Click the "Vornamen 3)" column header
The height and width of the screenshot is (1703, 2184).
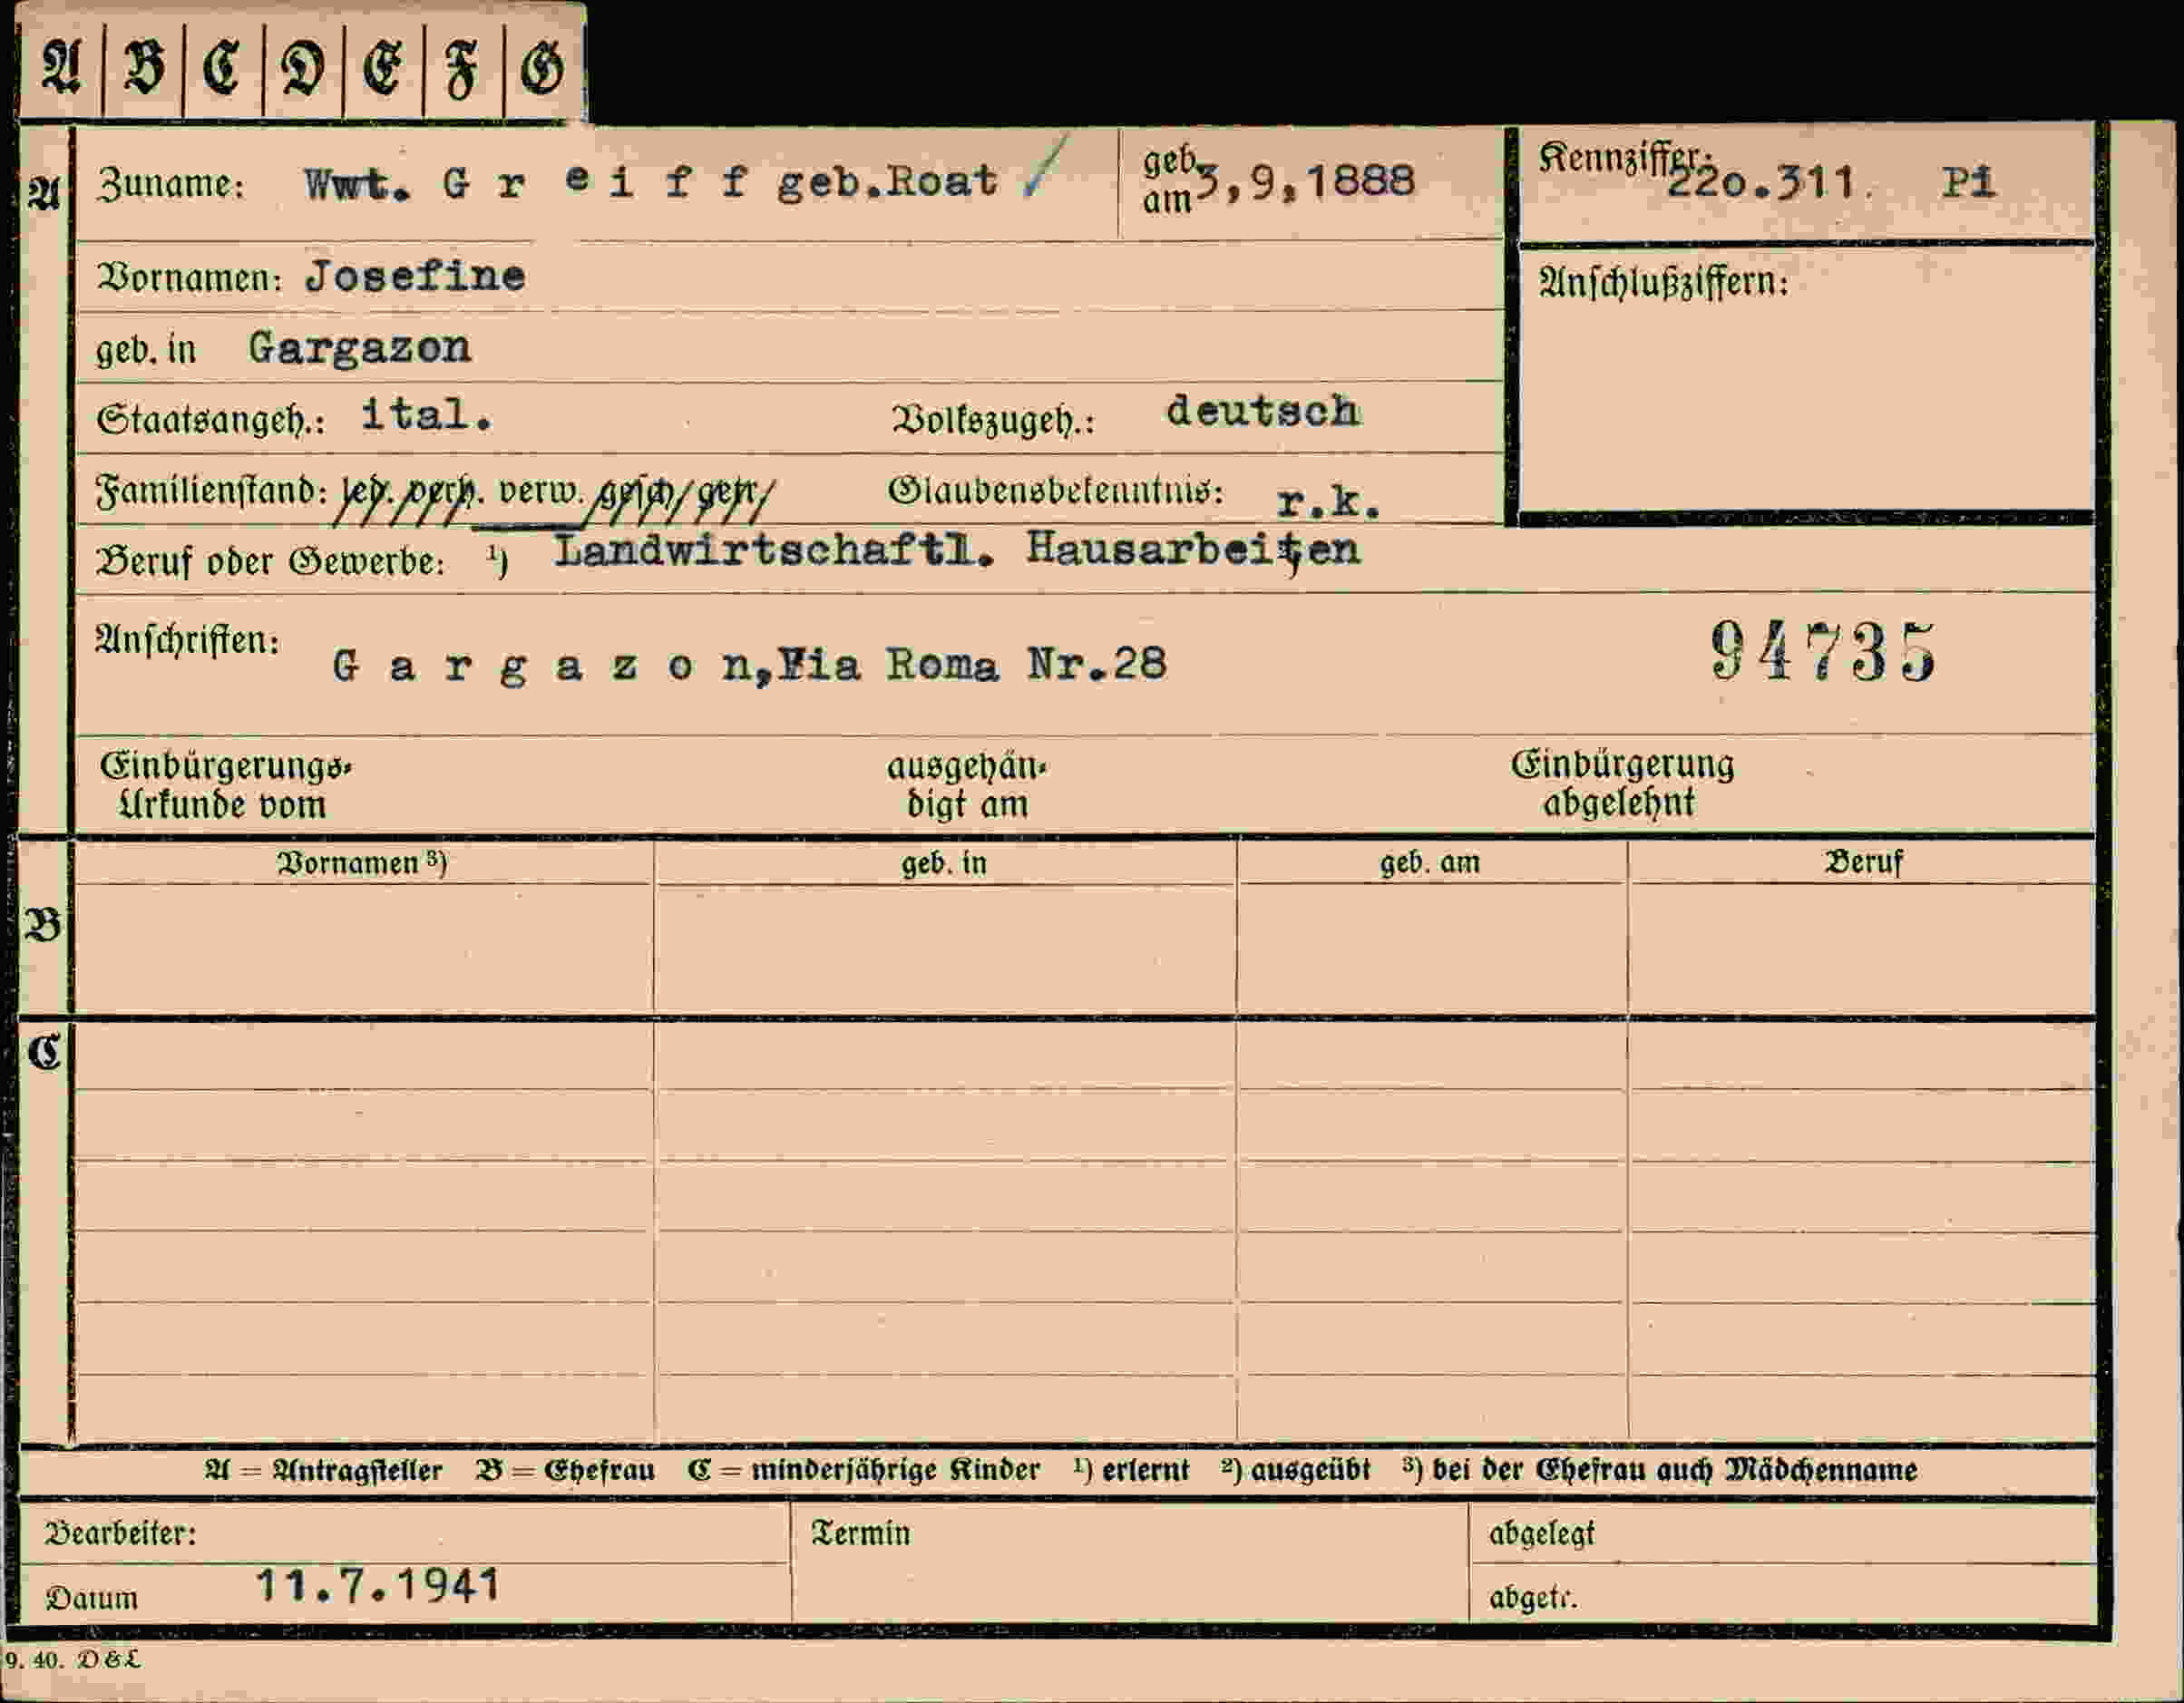(x=362, y=863)
